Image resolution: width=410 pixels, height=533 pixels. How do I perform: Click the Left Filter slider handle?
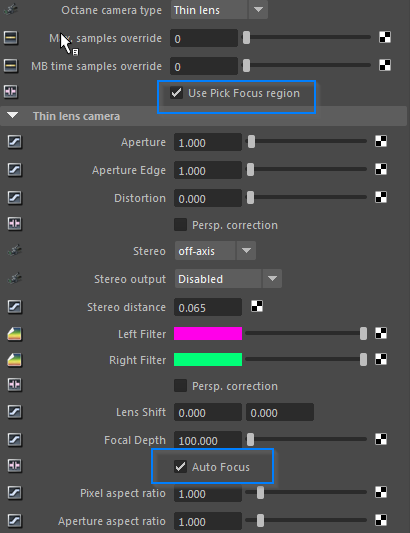tap(363, 333)
